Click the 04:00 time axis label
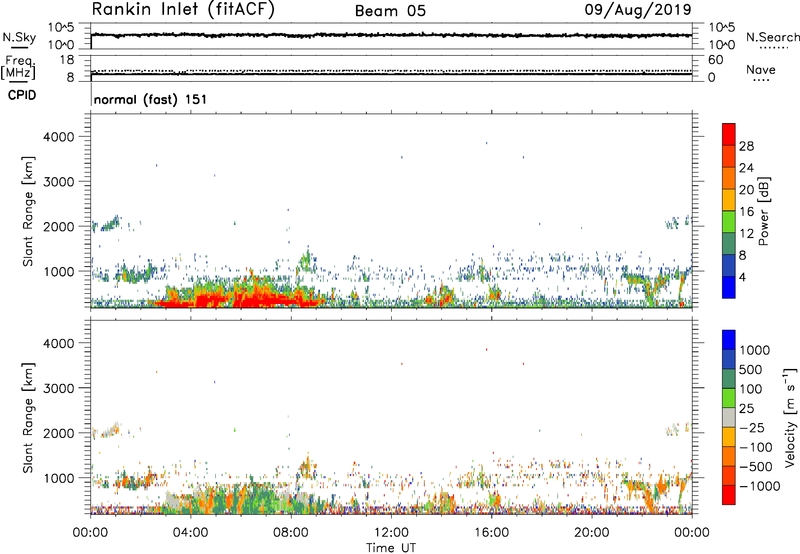Viewport: 800px width, 554px height. pyautogui.click(x=190, y=533)
